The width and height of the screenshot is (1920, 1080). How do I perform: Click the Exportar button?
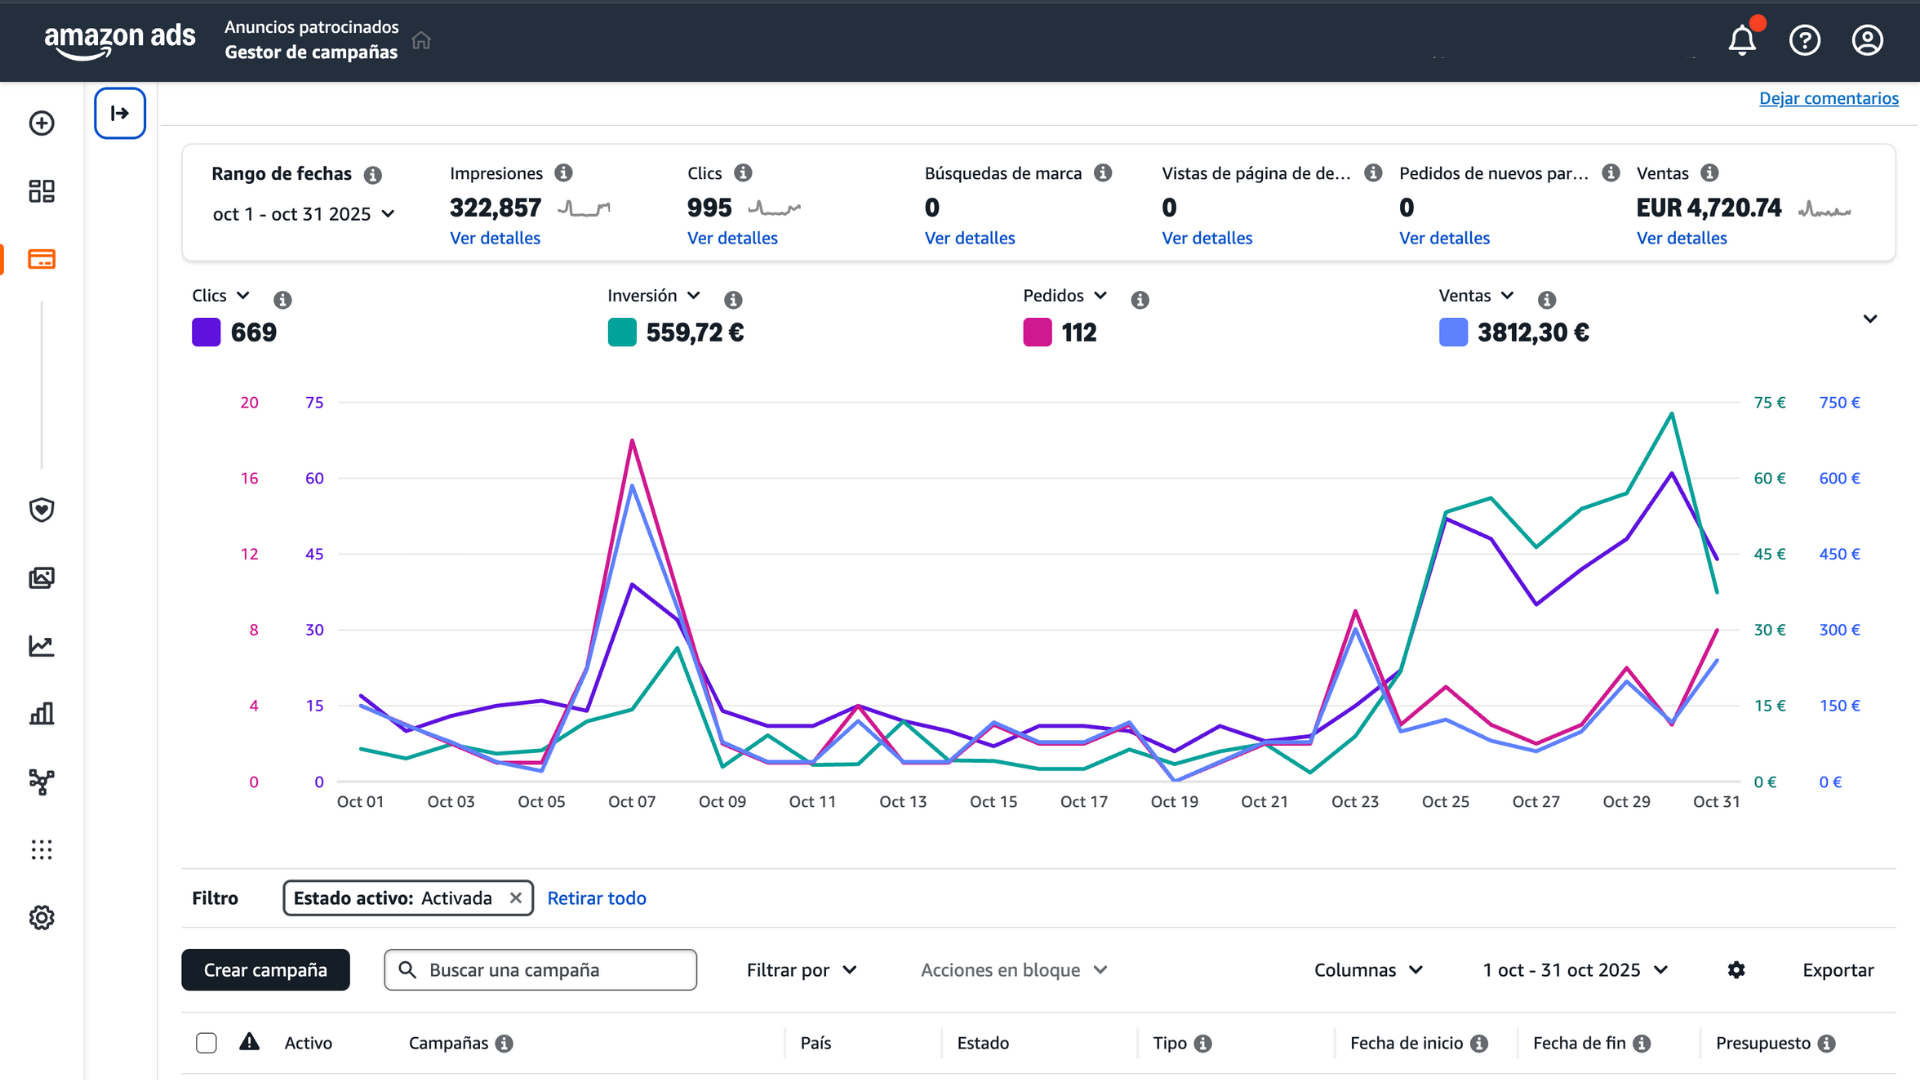1837,970
